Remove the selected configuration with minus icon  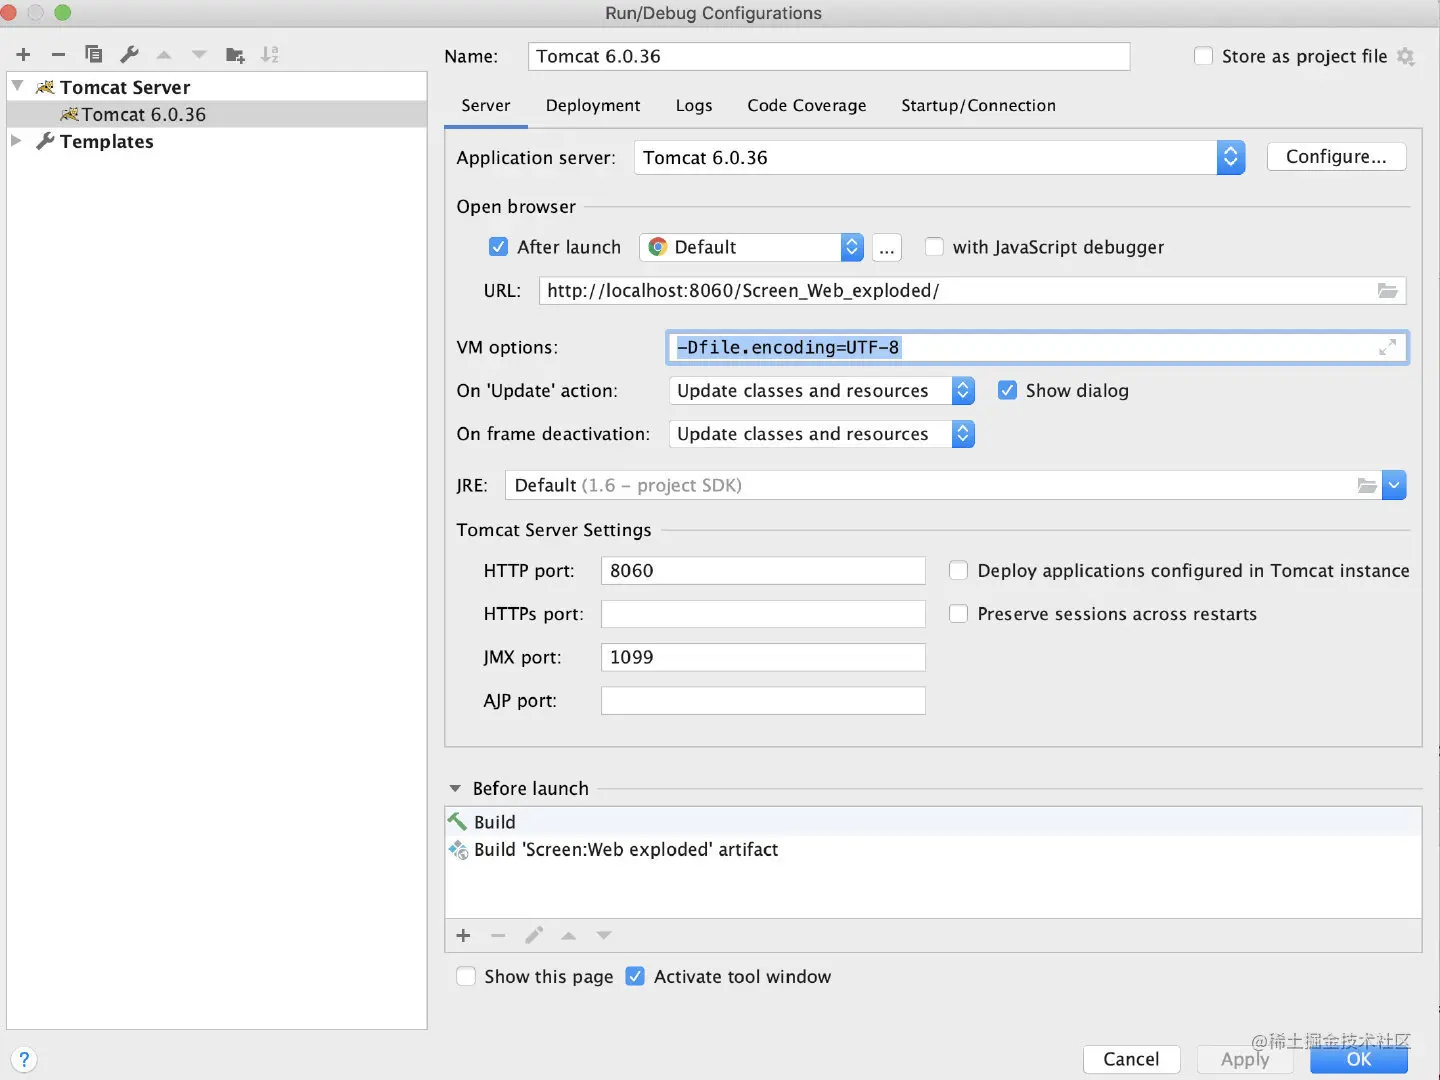click(x=58, y=55)
